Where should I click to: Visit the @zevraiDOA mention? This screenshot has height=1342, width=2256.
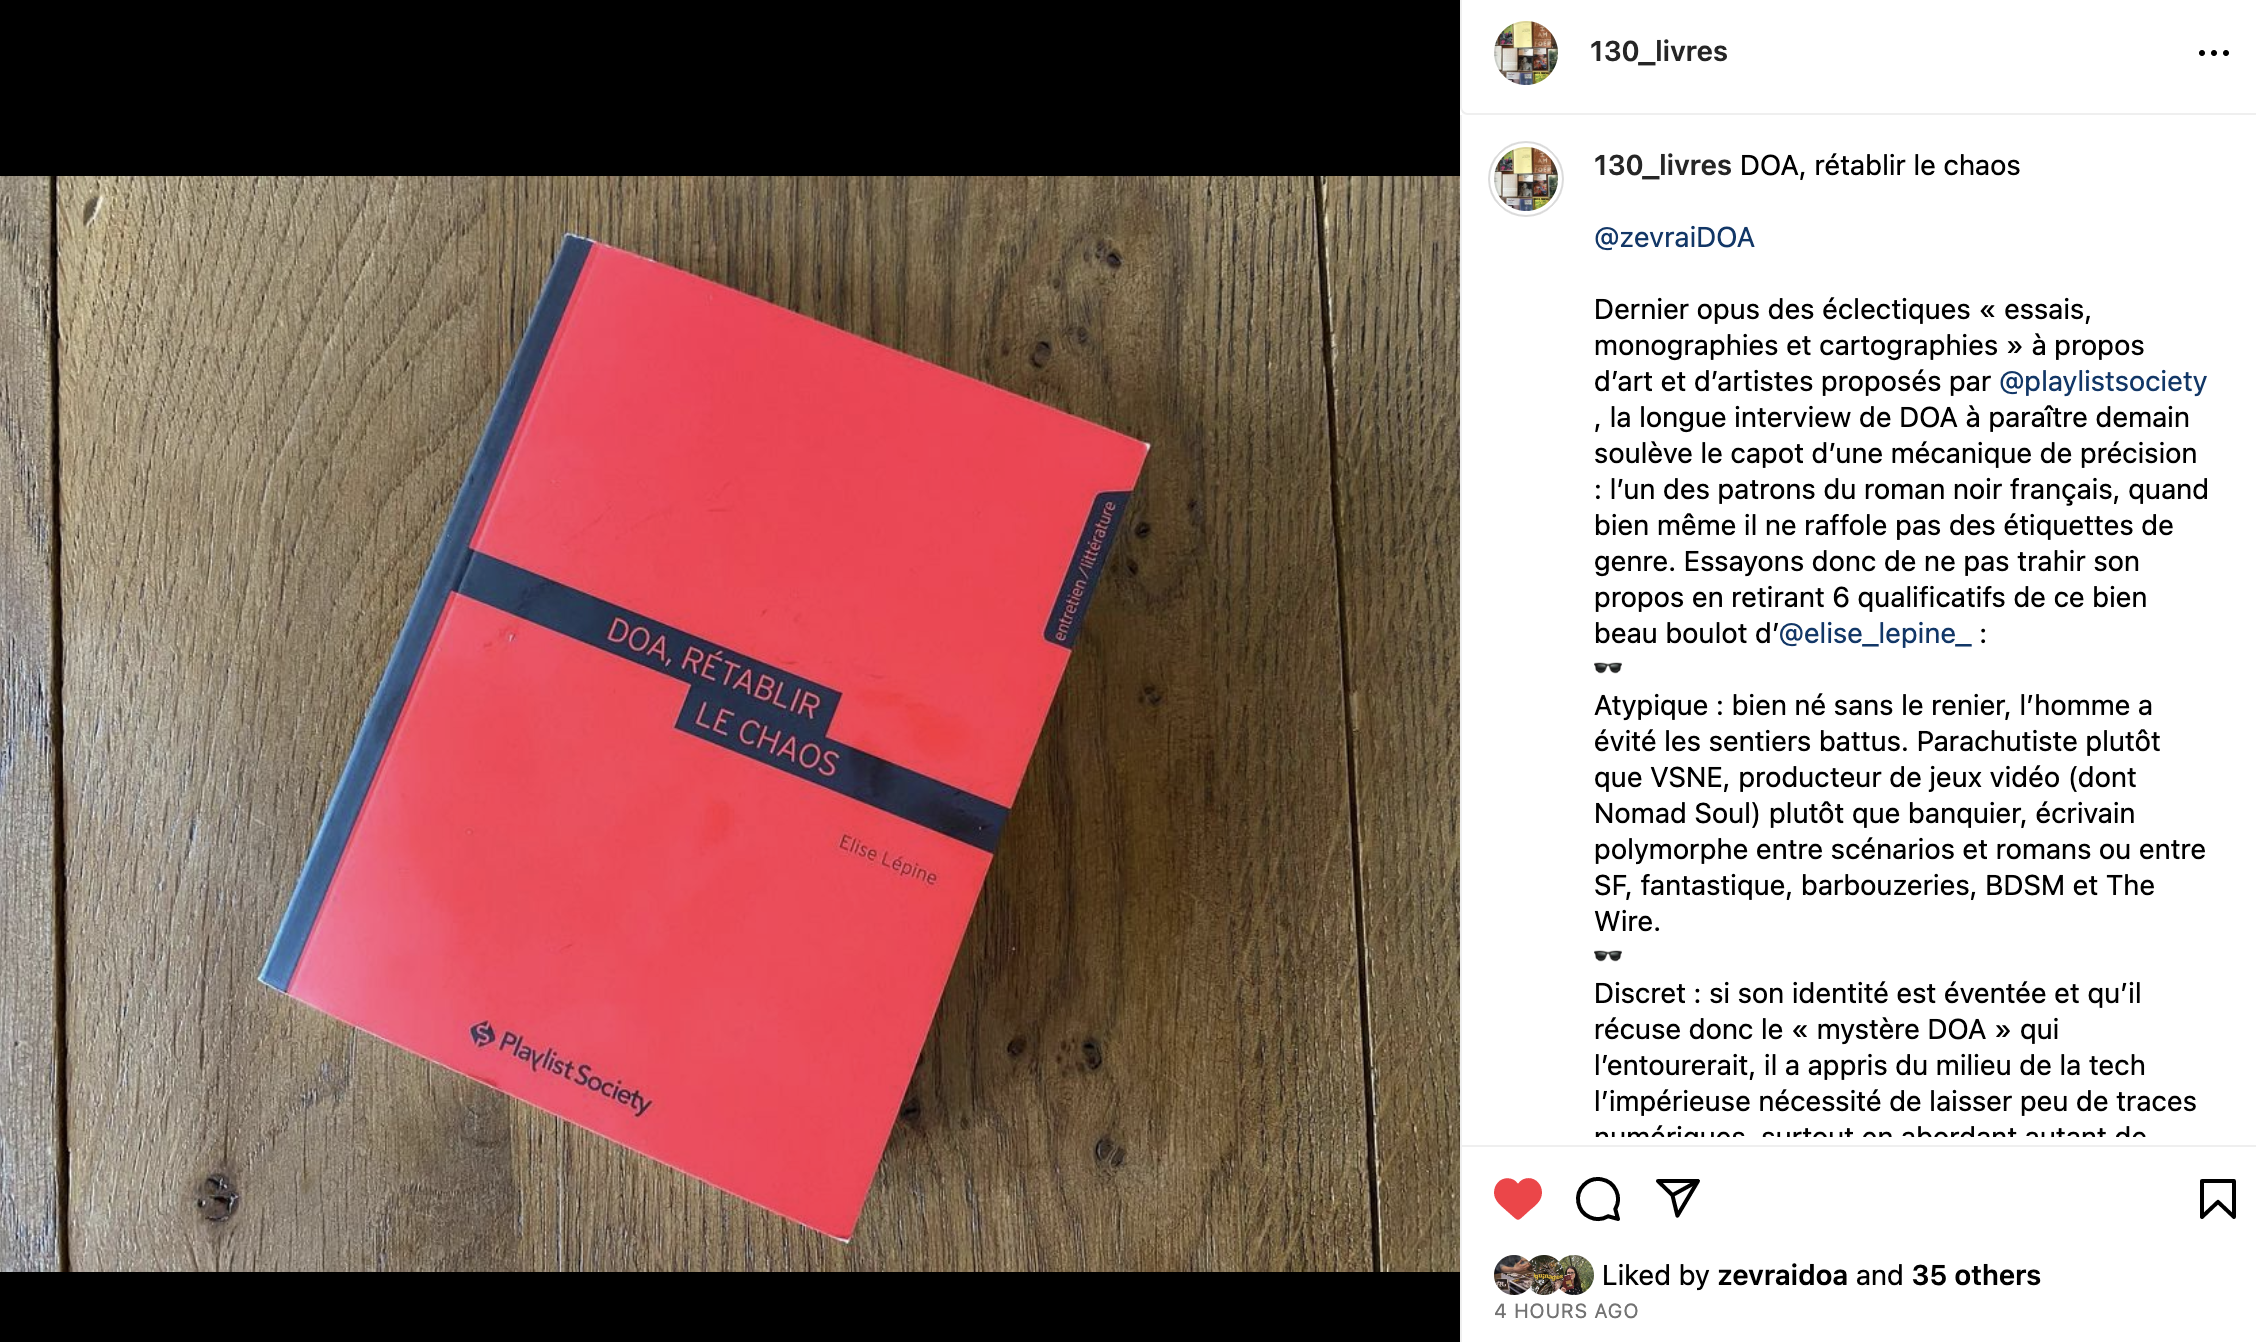tap(1674, 237)
